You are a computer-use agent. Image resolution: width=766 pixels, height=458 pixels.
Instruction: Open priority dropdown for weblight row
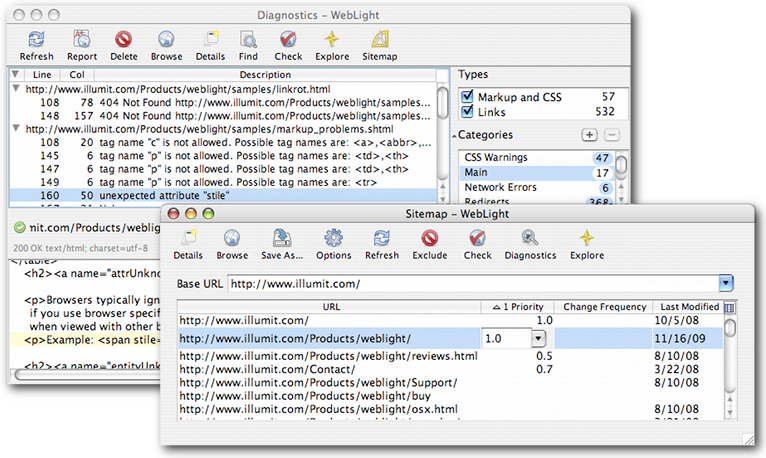tap(538, 338)
